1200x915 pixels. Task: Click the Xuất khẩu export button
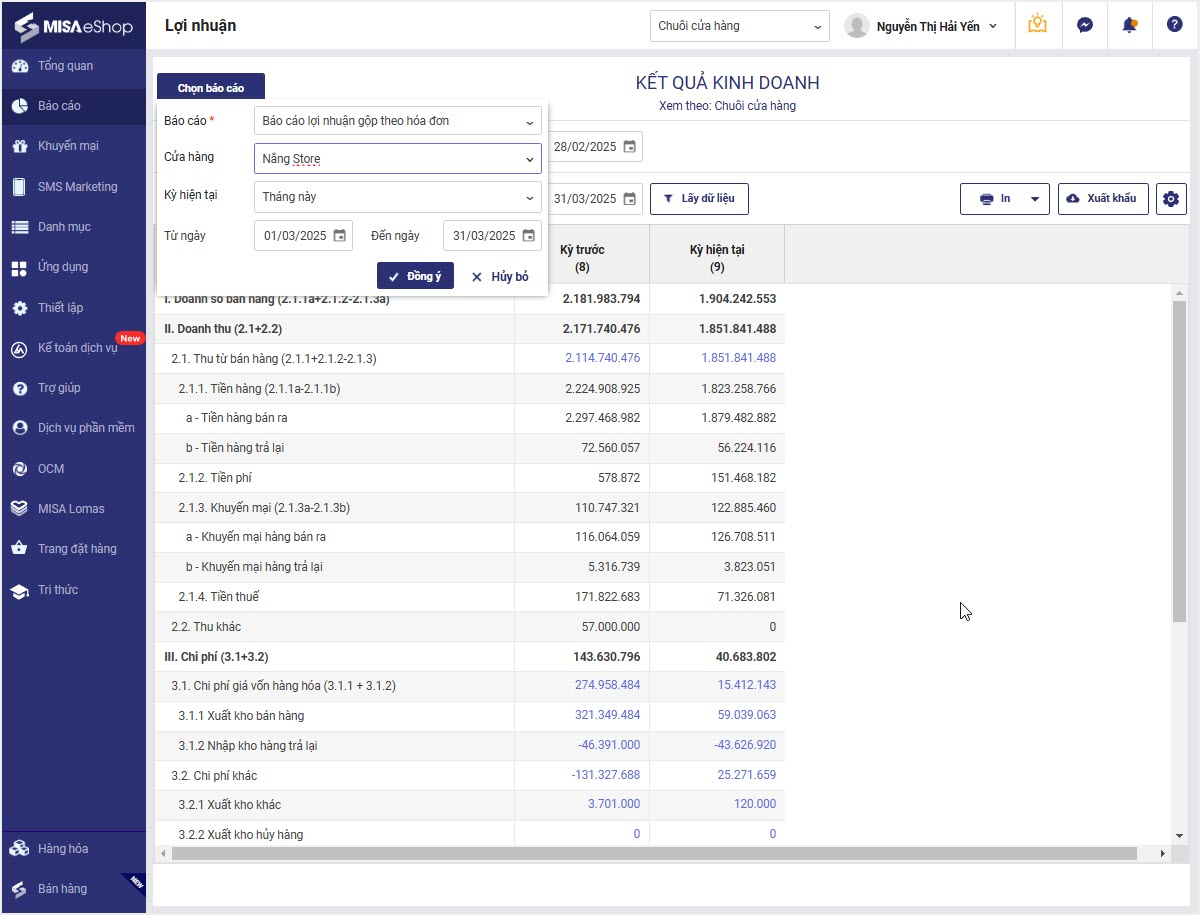click(x=1102, y=198)
